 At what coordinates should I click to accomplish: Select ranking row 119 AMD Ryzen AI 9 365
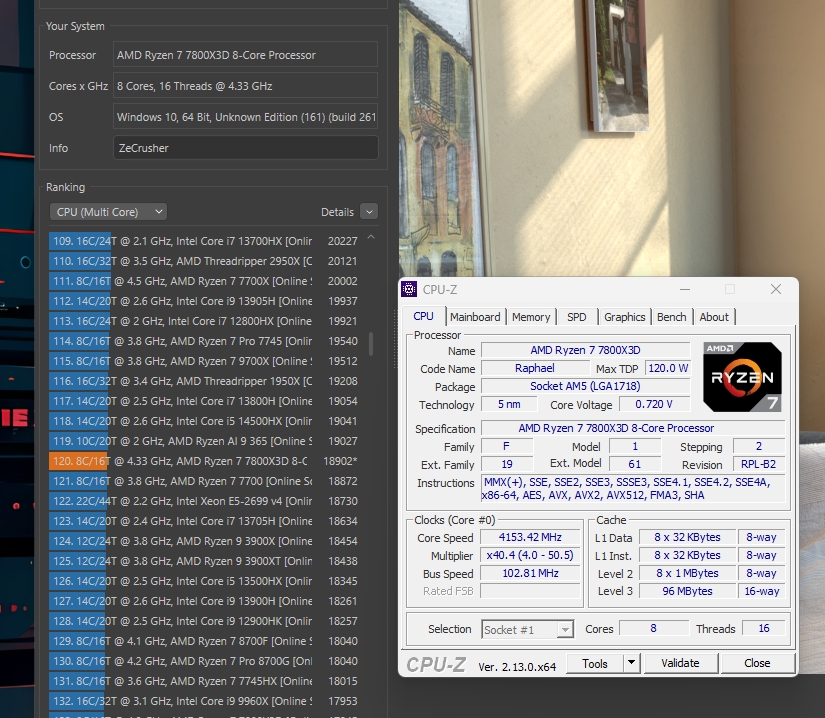(204, 441)
